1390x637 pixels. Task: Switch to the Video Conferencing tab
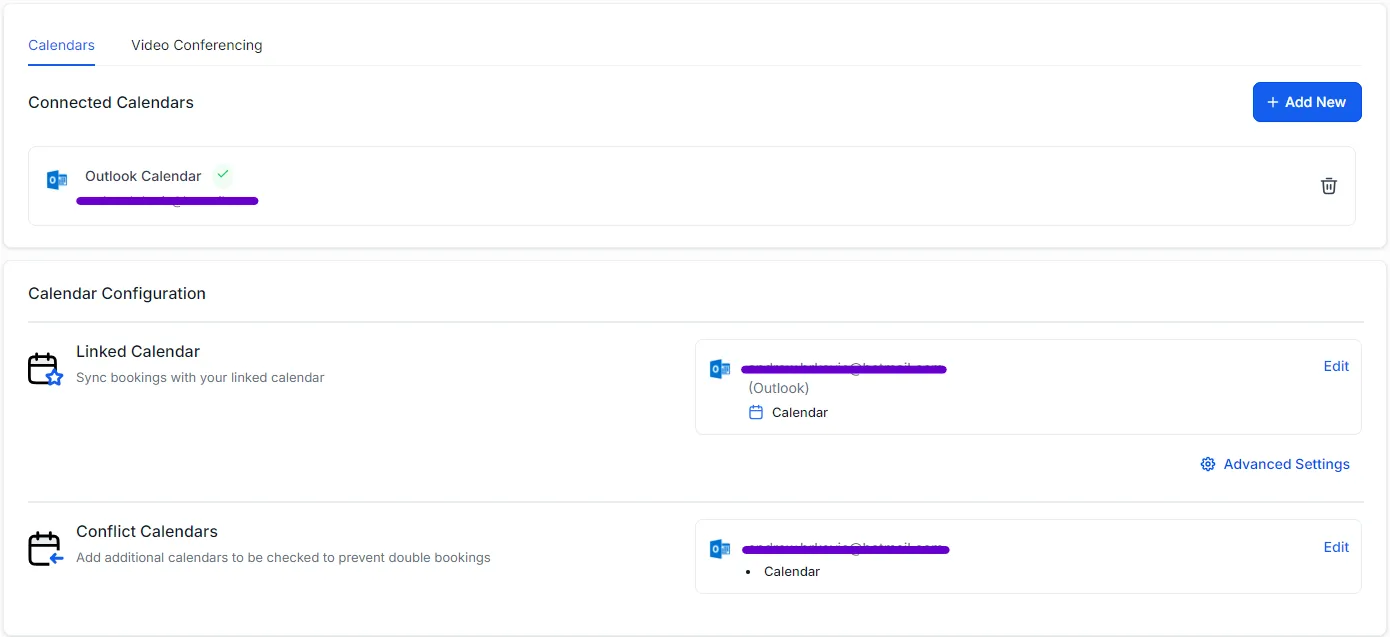coord(196,45)
